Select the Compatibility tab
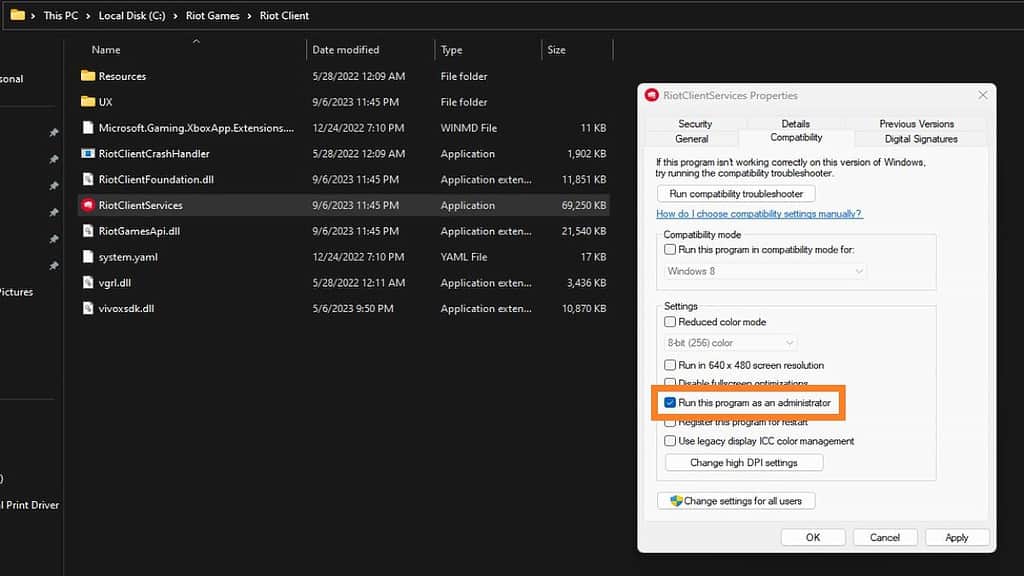This screenshot has height=576, width=1024. 796,137
